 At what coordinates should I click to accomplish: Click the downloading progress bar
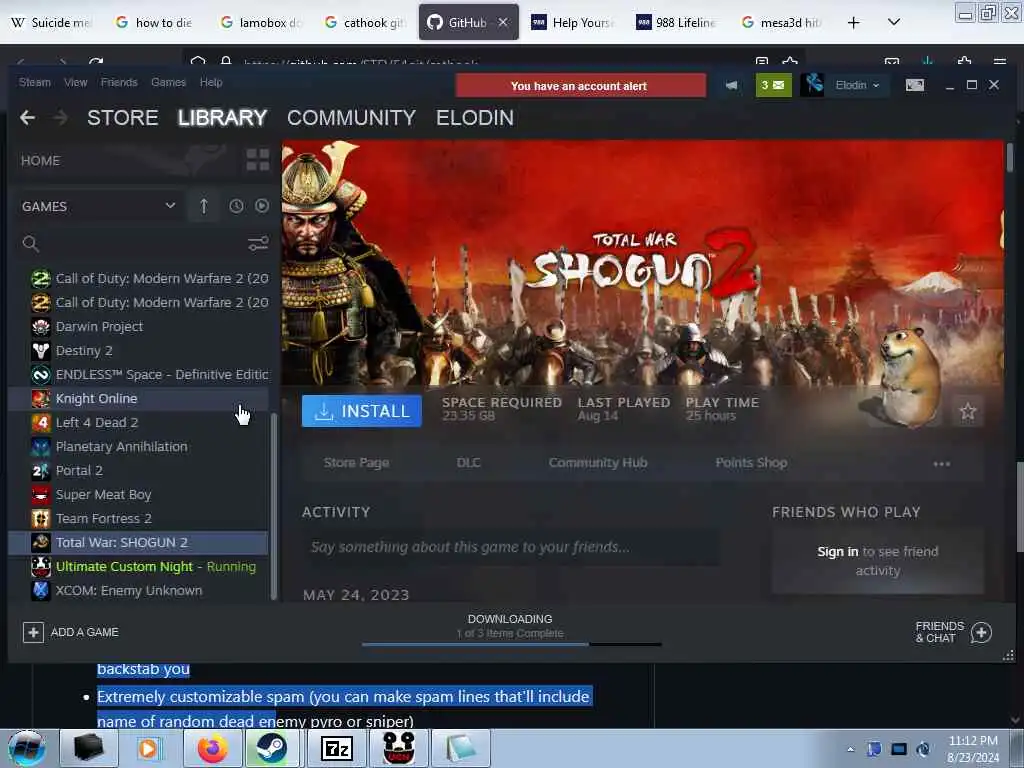pyautogui.click(x=511, y=645)
